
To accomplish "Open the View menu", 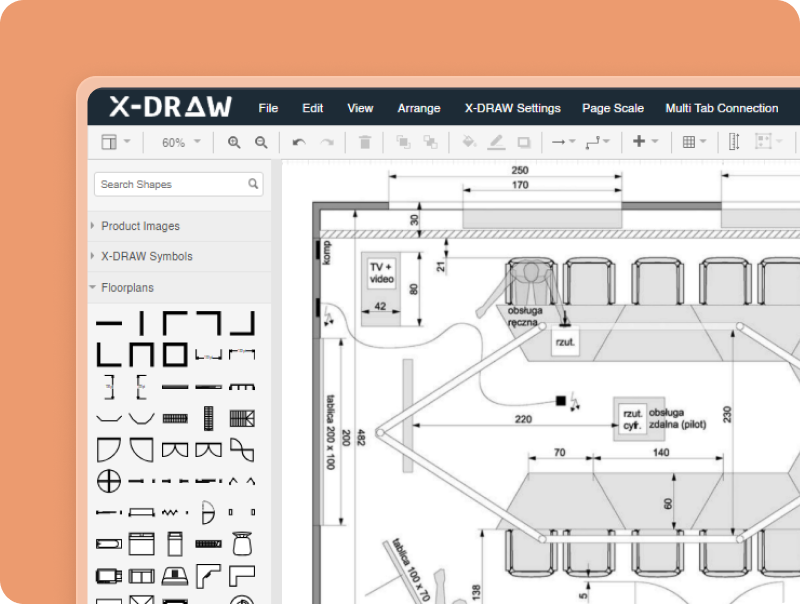I will coord(360,108).
